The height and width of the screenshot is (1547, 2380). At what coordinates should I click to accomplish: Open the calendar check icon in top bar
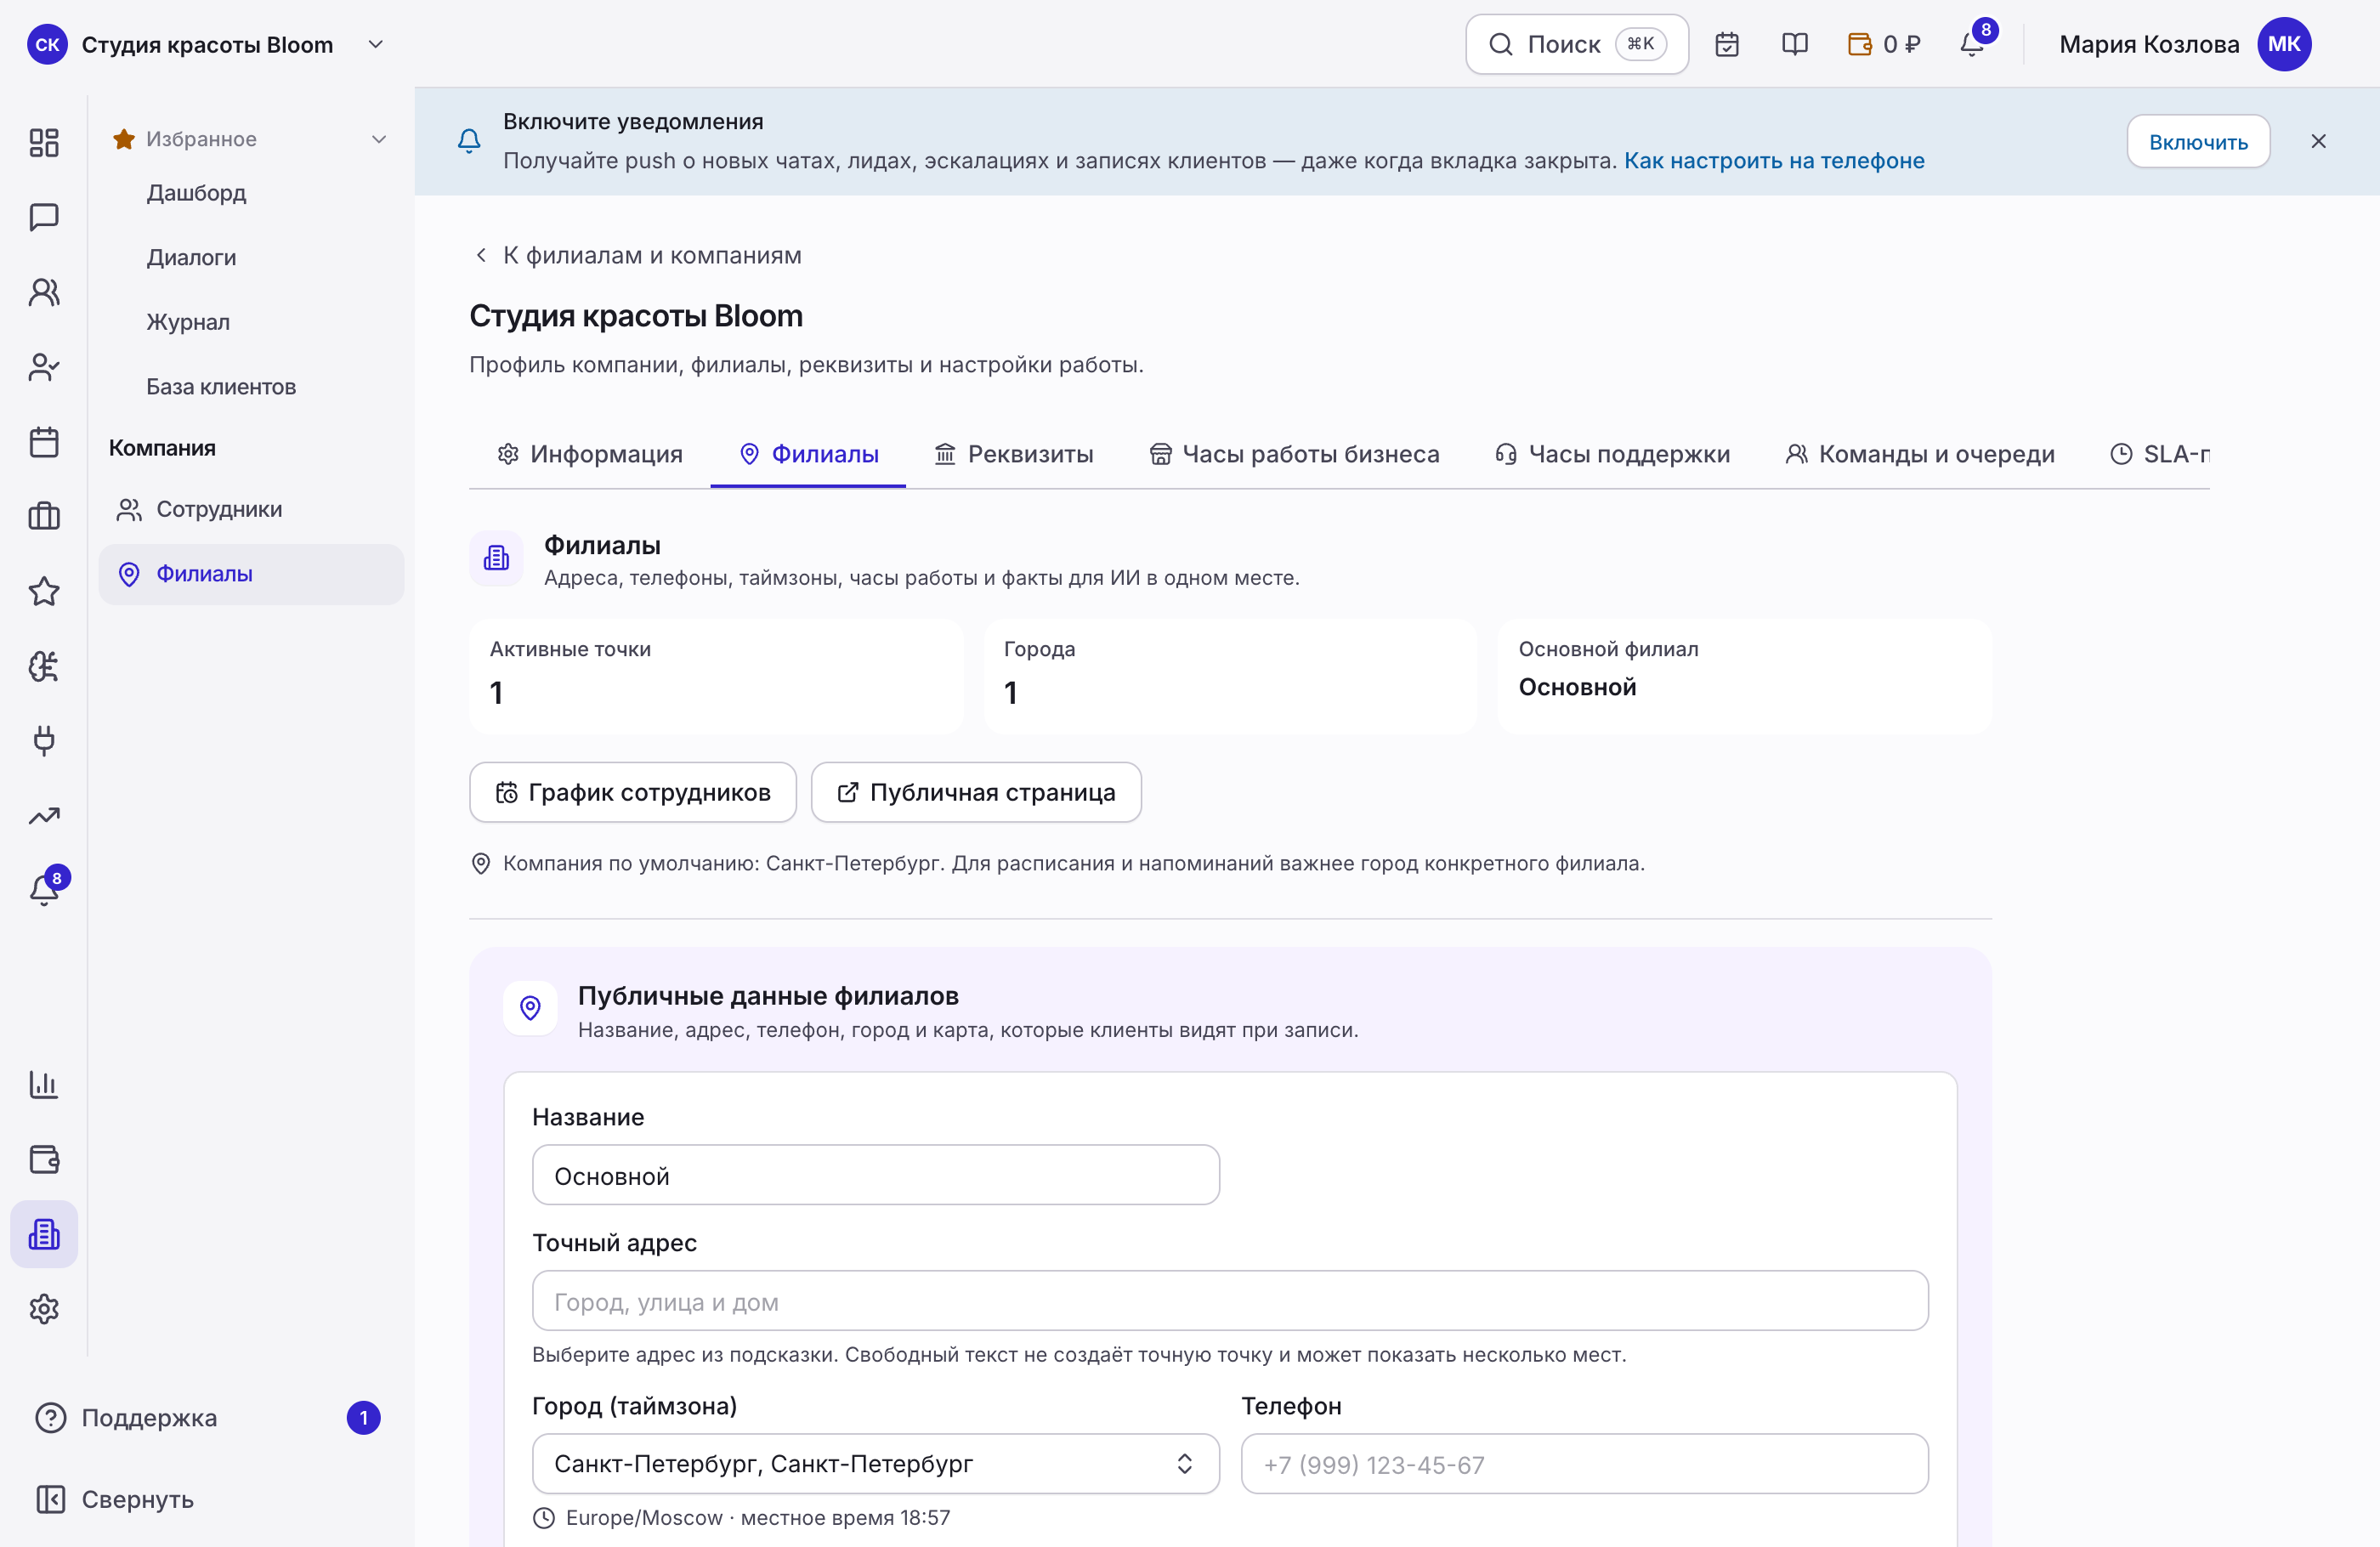pyautogui.click(x=1727, y=44)
